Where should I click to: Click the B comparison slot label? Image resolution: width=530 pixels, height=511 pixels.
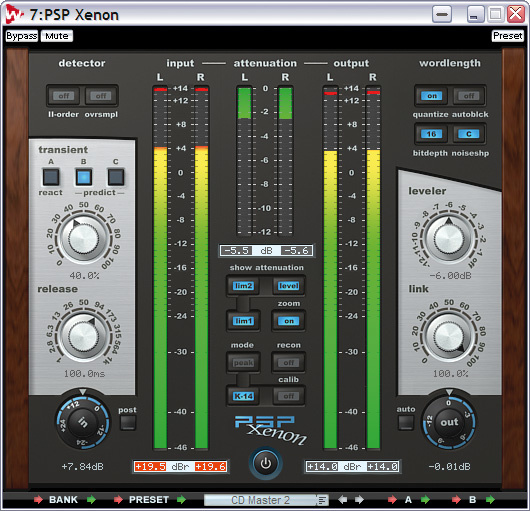473,500
